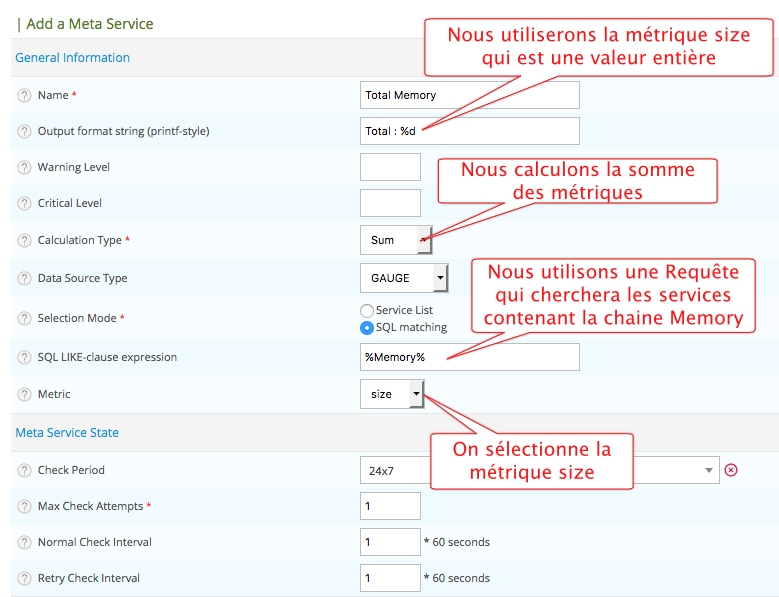This screenshot has width=779, height=597.
Task: Open the Data Source Type GAUGE dropdown
Action: point(403,278)
